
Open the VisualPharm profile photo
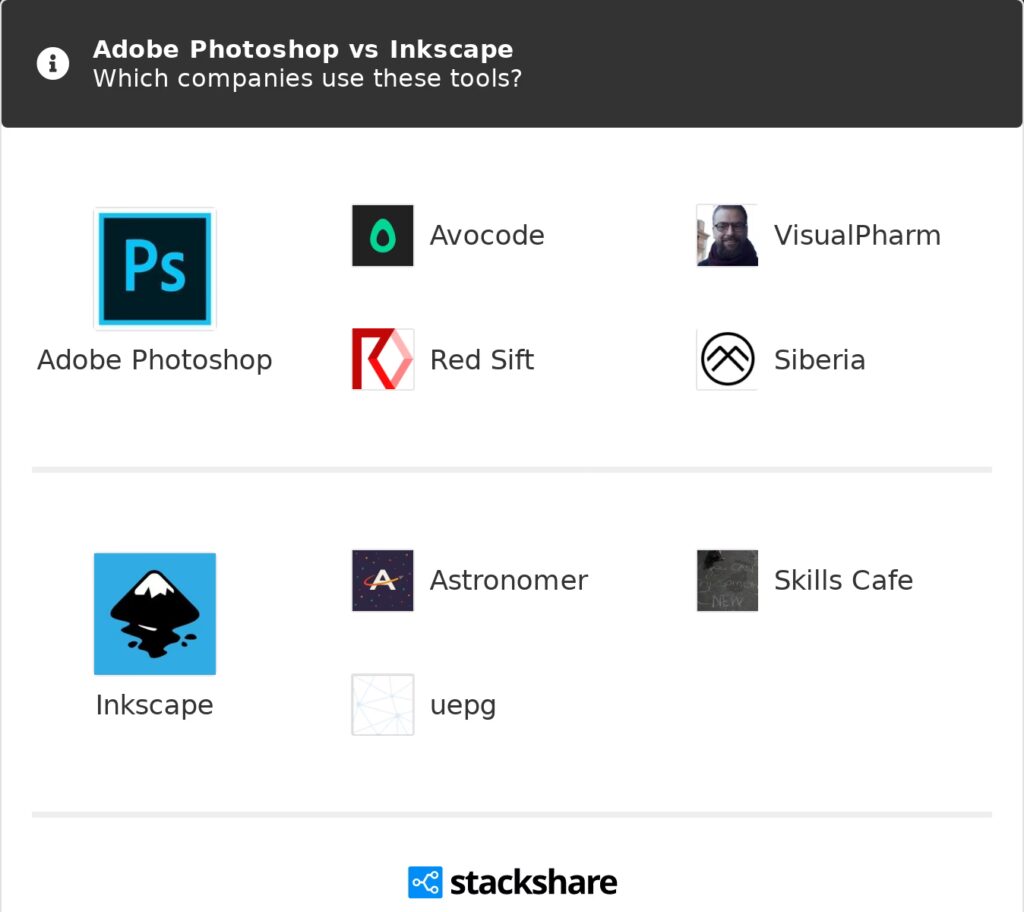coord(727,236)
